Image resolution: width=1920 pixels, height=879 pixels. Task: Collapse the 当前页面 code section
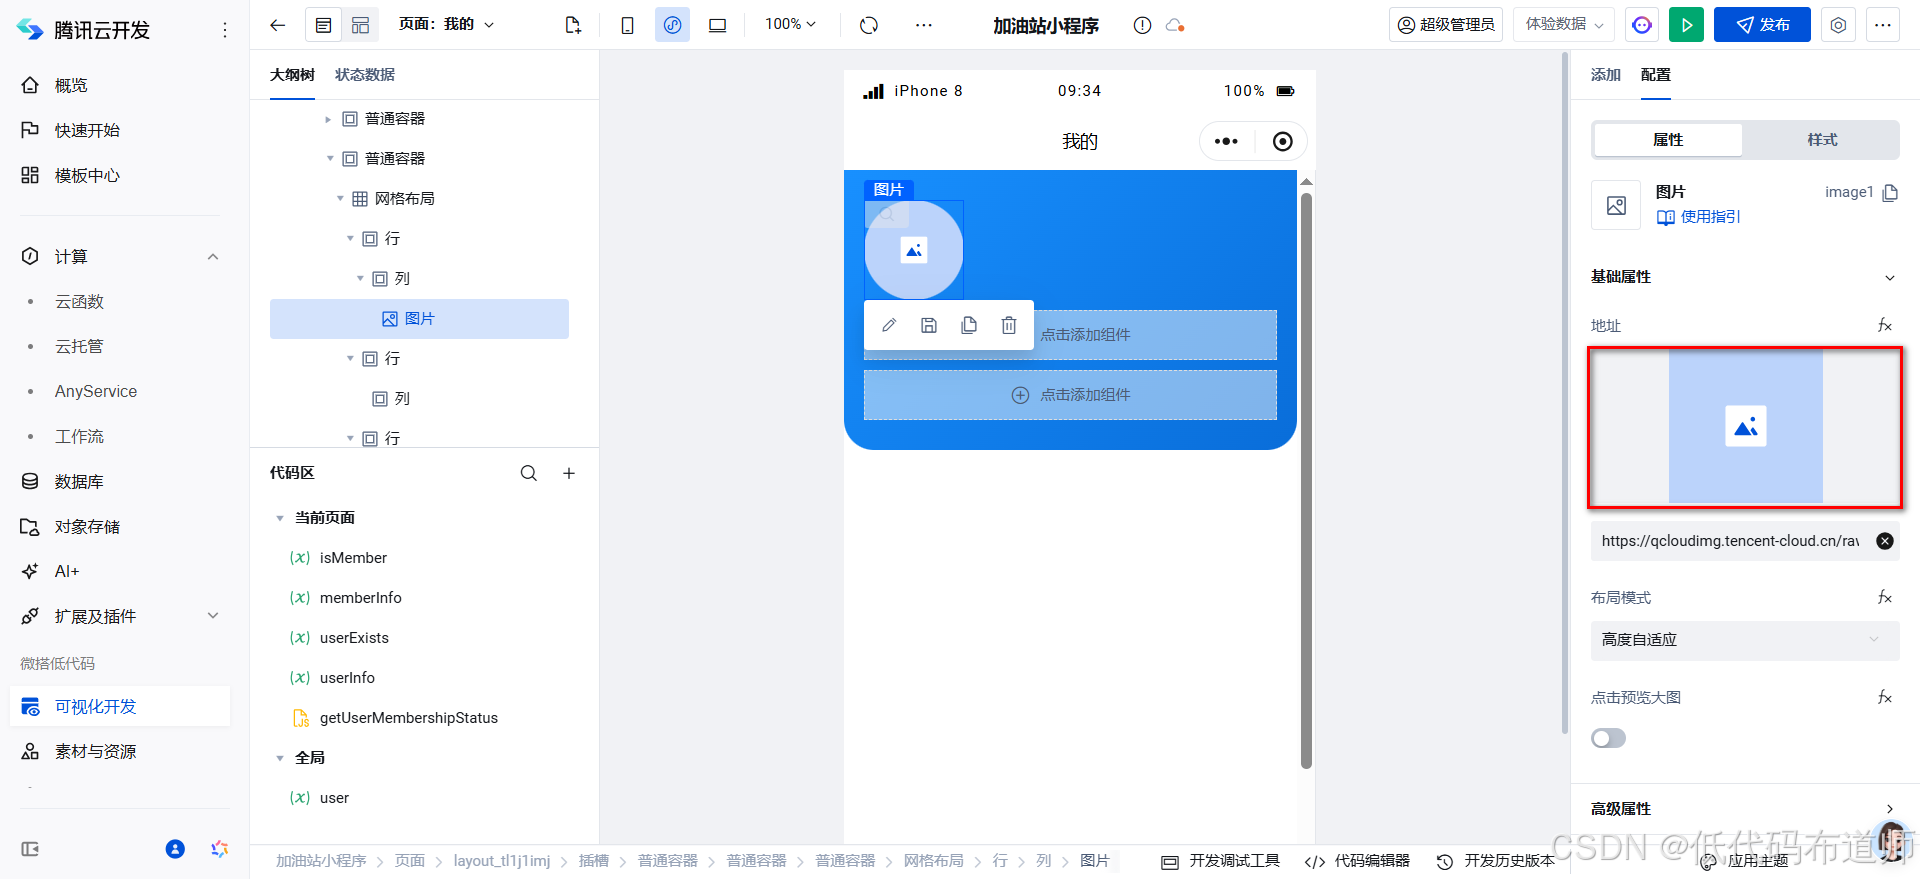pyautogui.click(x=280, y=518)
